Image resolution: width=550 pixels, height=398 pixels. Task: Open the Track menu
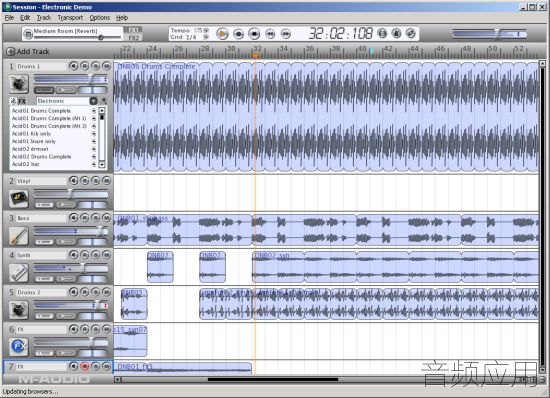(x=44, y=18)
